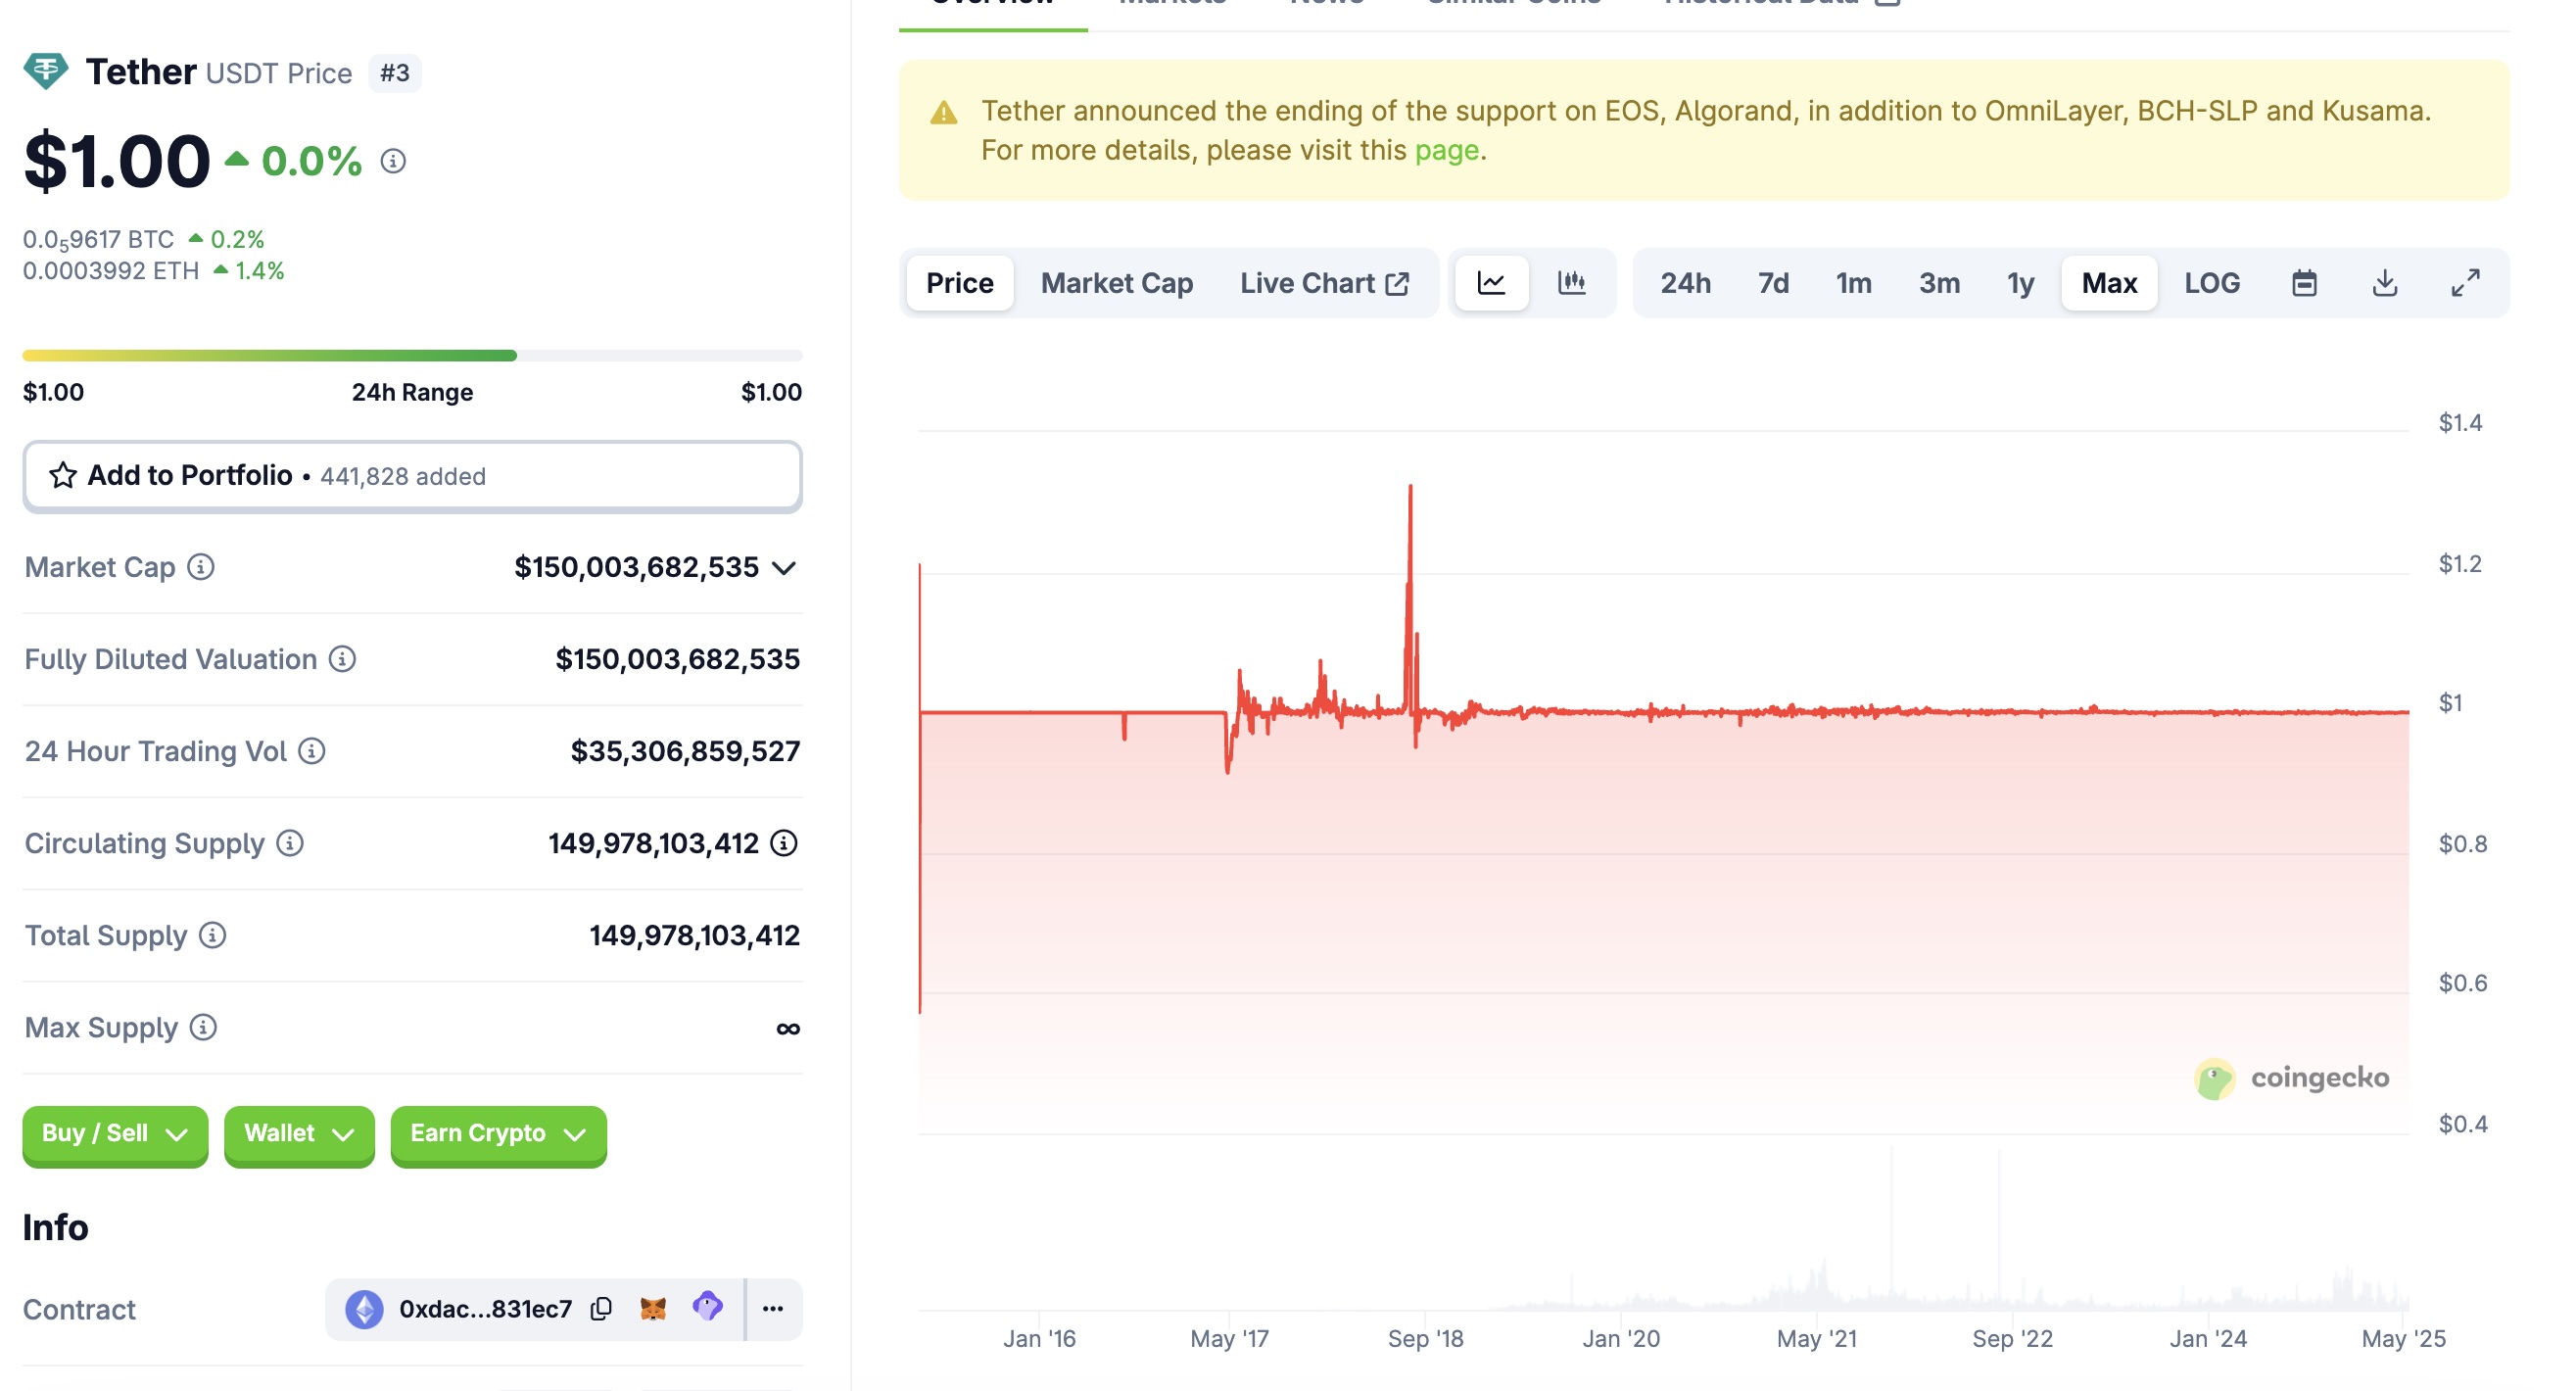Image resolution: width=2576 pixels, height=1391 pixels.
Task: Click the MetaMask fox icon
Action: pyautogui.click(x=653, y=1308)
